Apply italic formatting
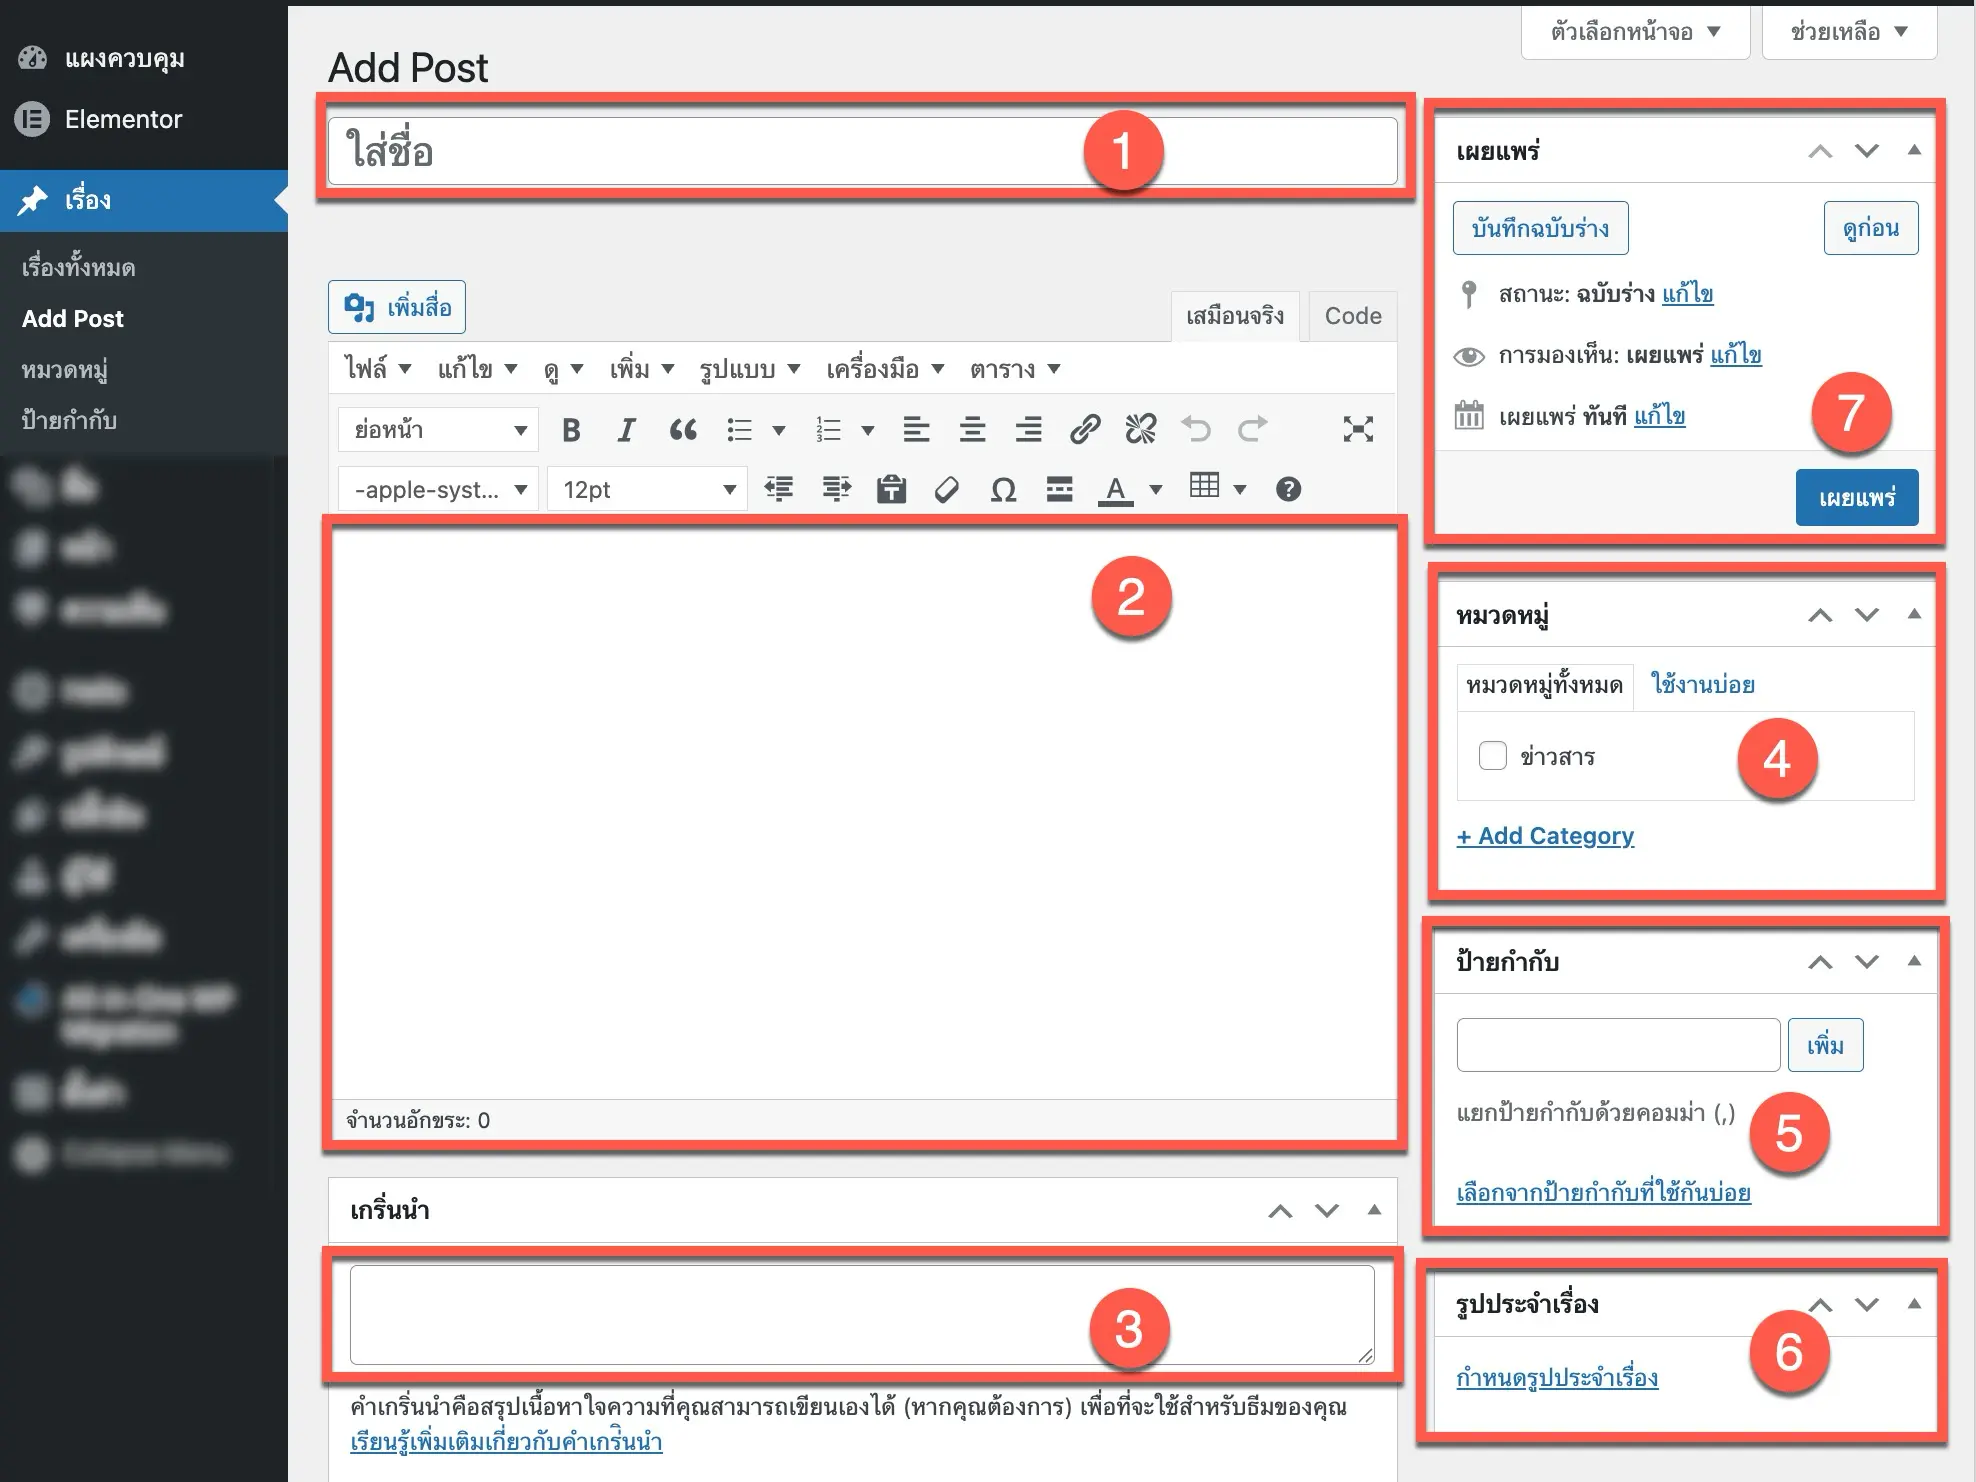The image size is (1976, 1482). click(626, 429)
